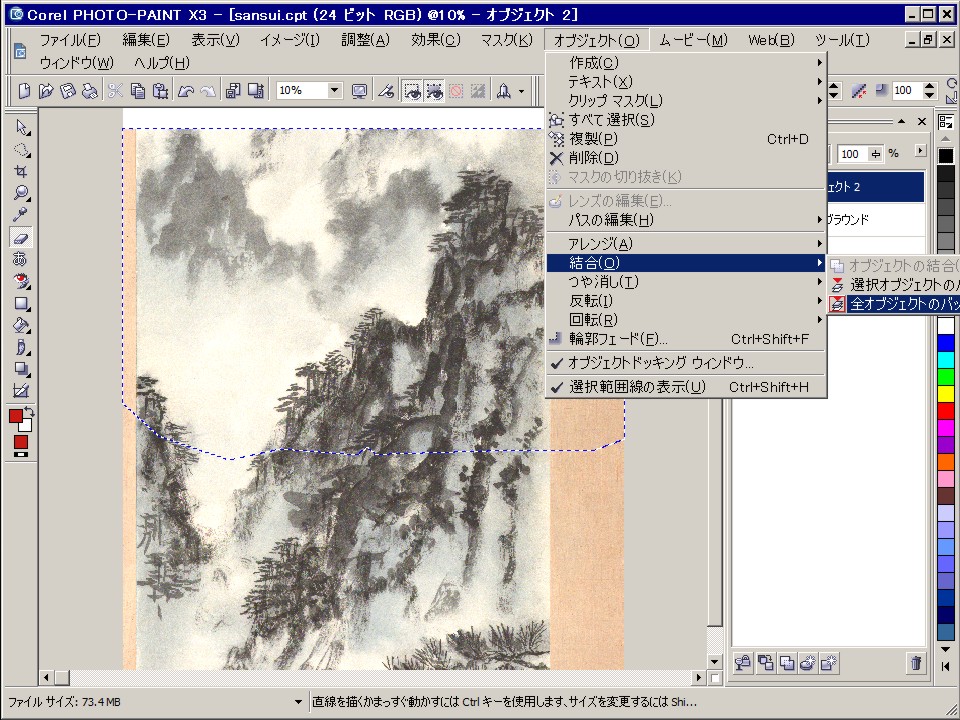Select the Rectangle shape tool
Image resolution: width=960 pixels, height=720 pixels.
pos(21,304)
